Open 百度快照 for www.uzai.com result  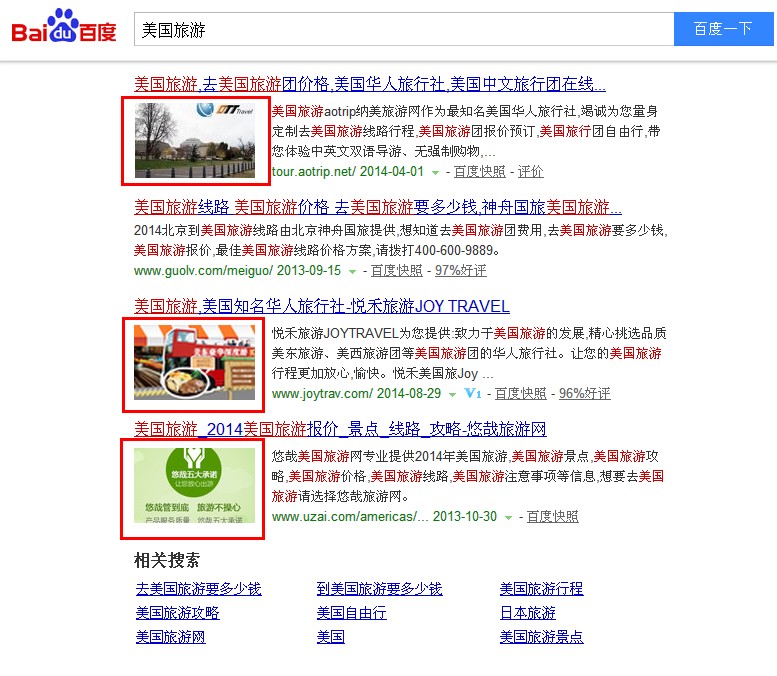click(553, 516)
